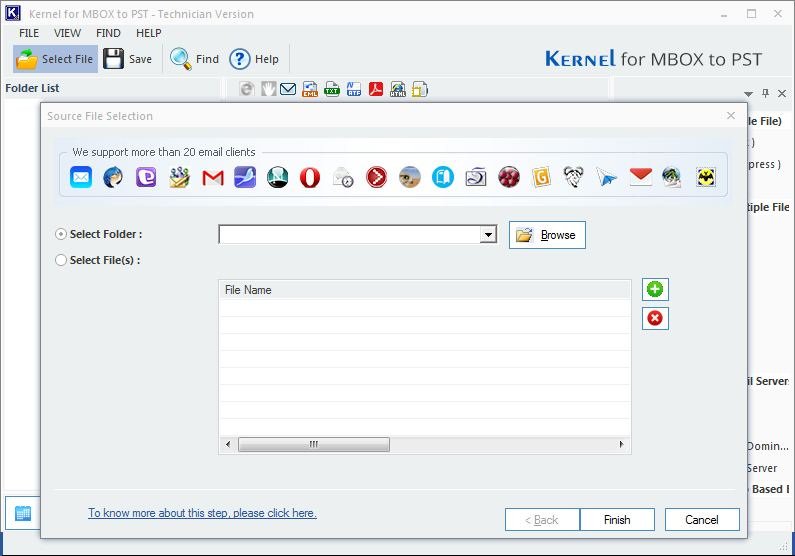Open the FILE menu
This screenshot has width=795, height=556.
(x=29, y=33)
